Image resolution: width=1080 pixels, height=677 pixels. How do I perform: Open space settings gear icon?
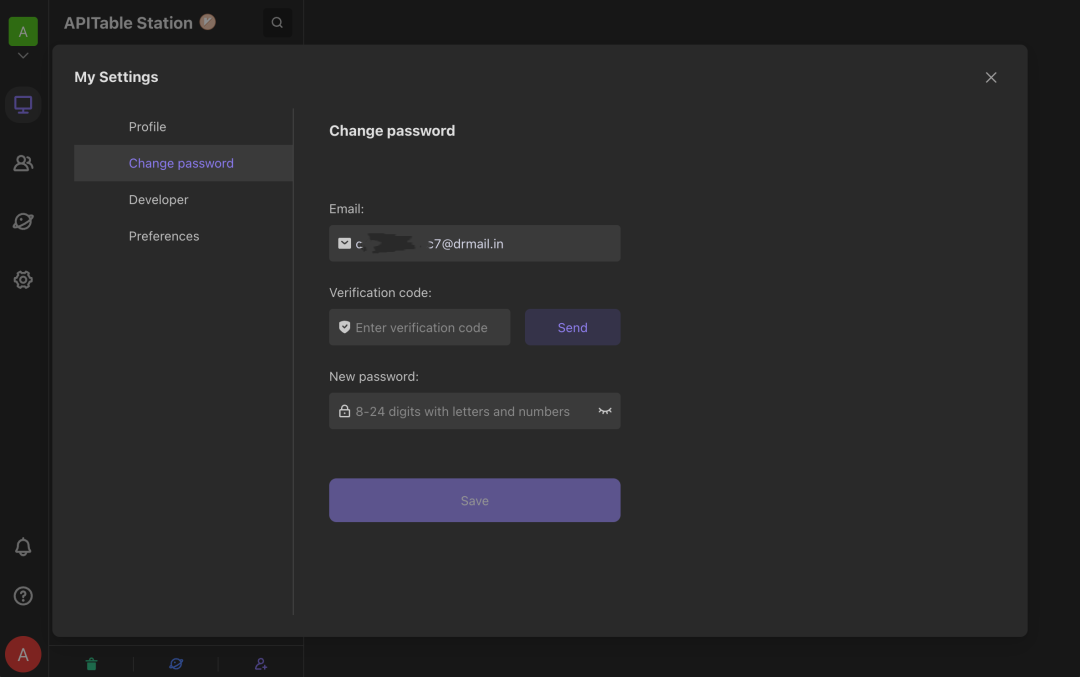pyautogui.click(x=23, y=280)
